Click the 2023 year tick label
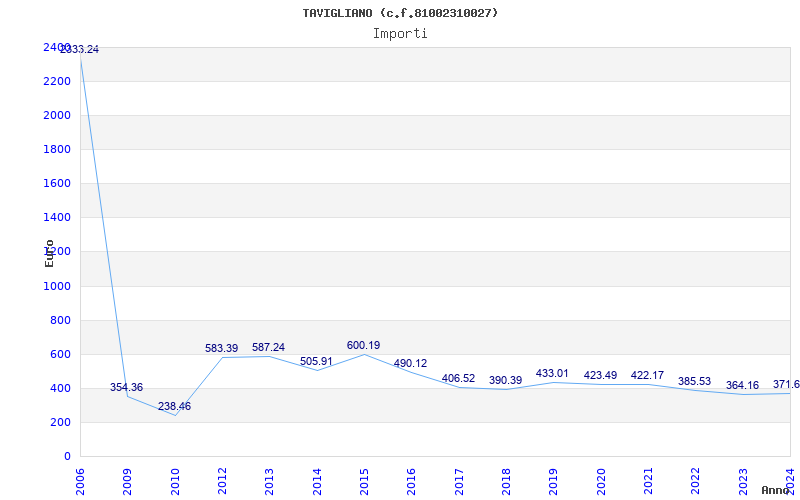This screenshot has width=800, height=500. click(x=743, y=482)
